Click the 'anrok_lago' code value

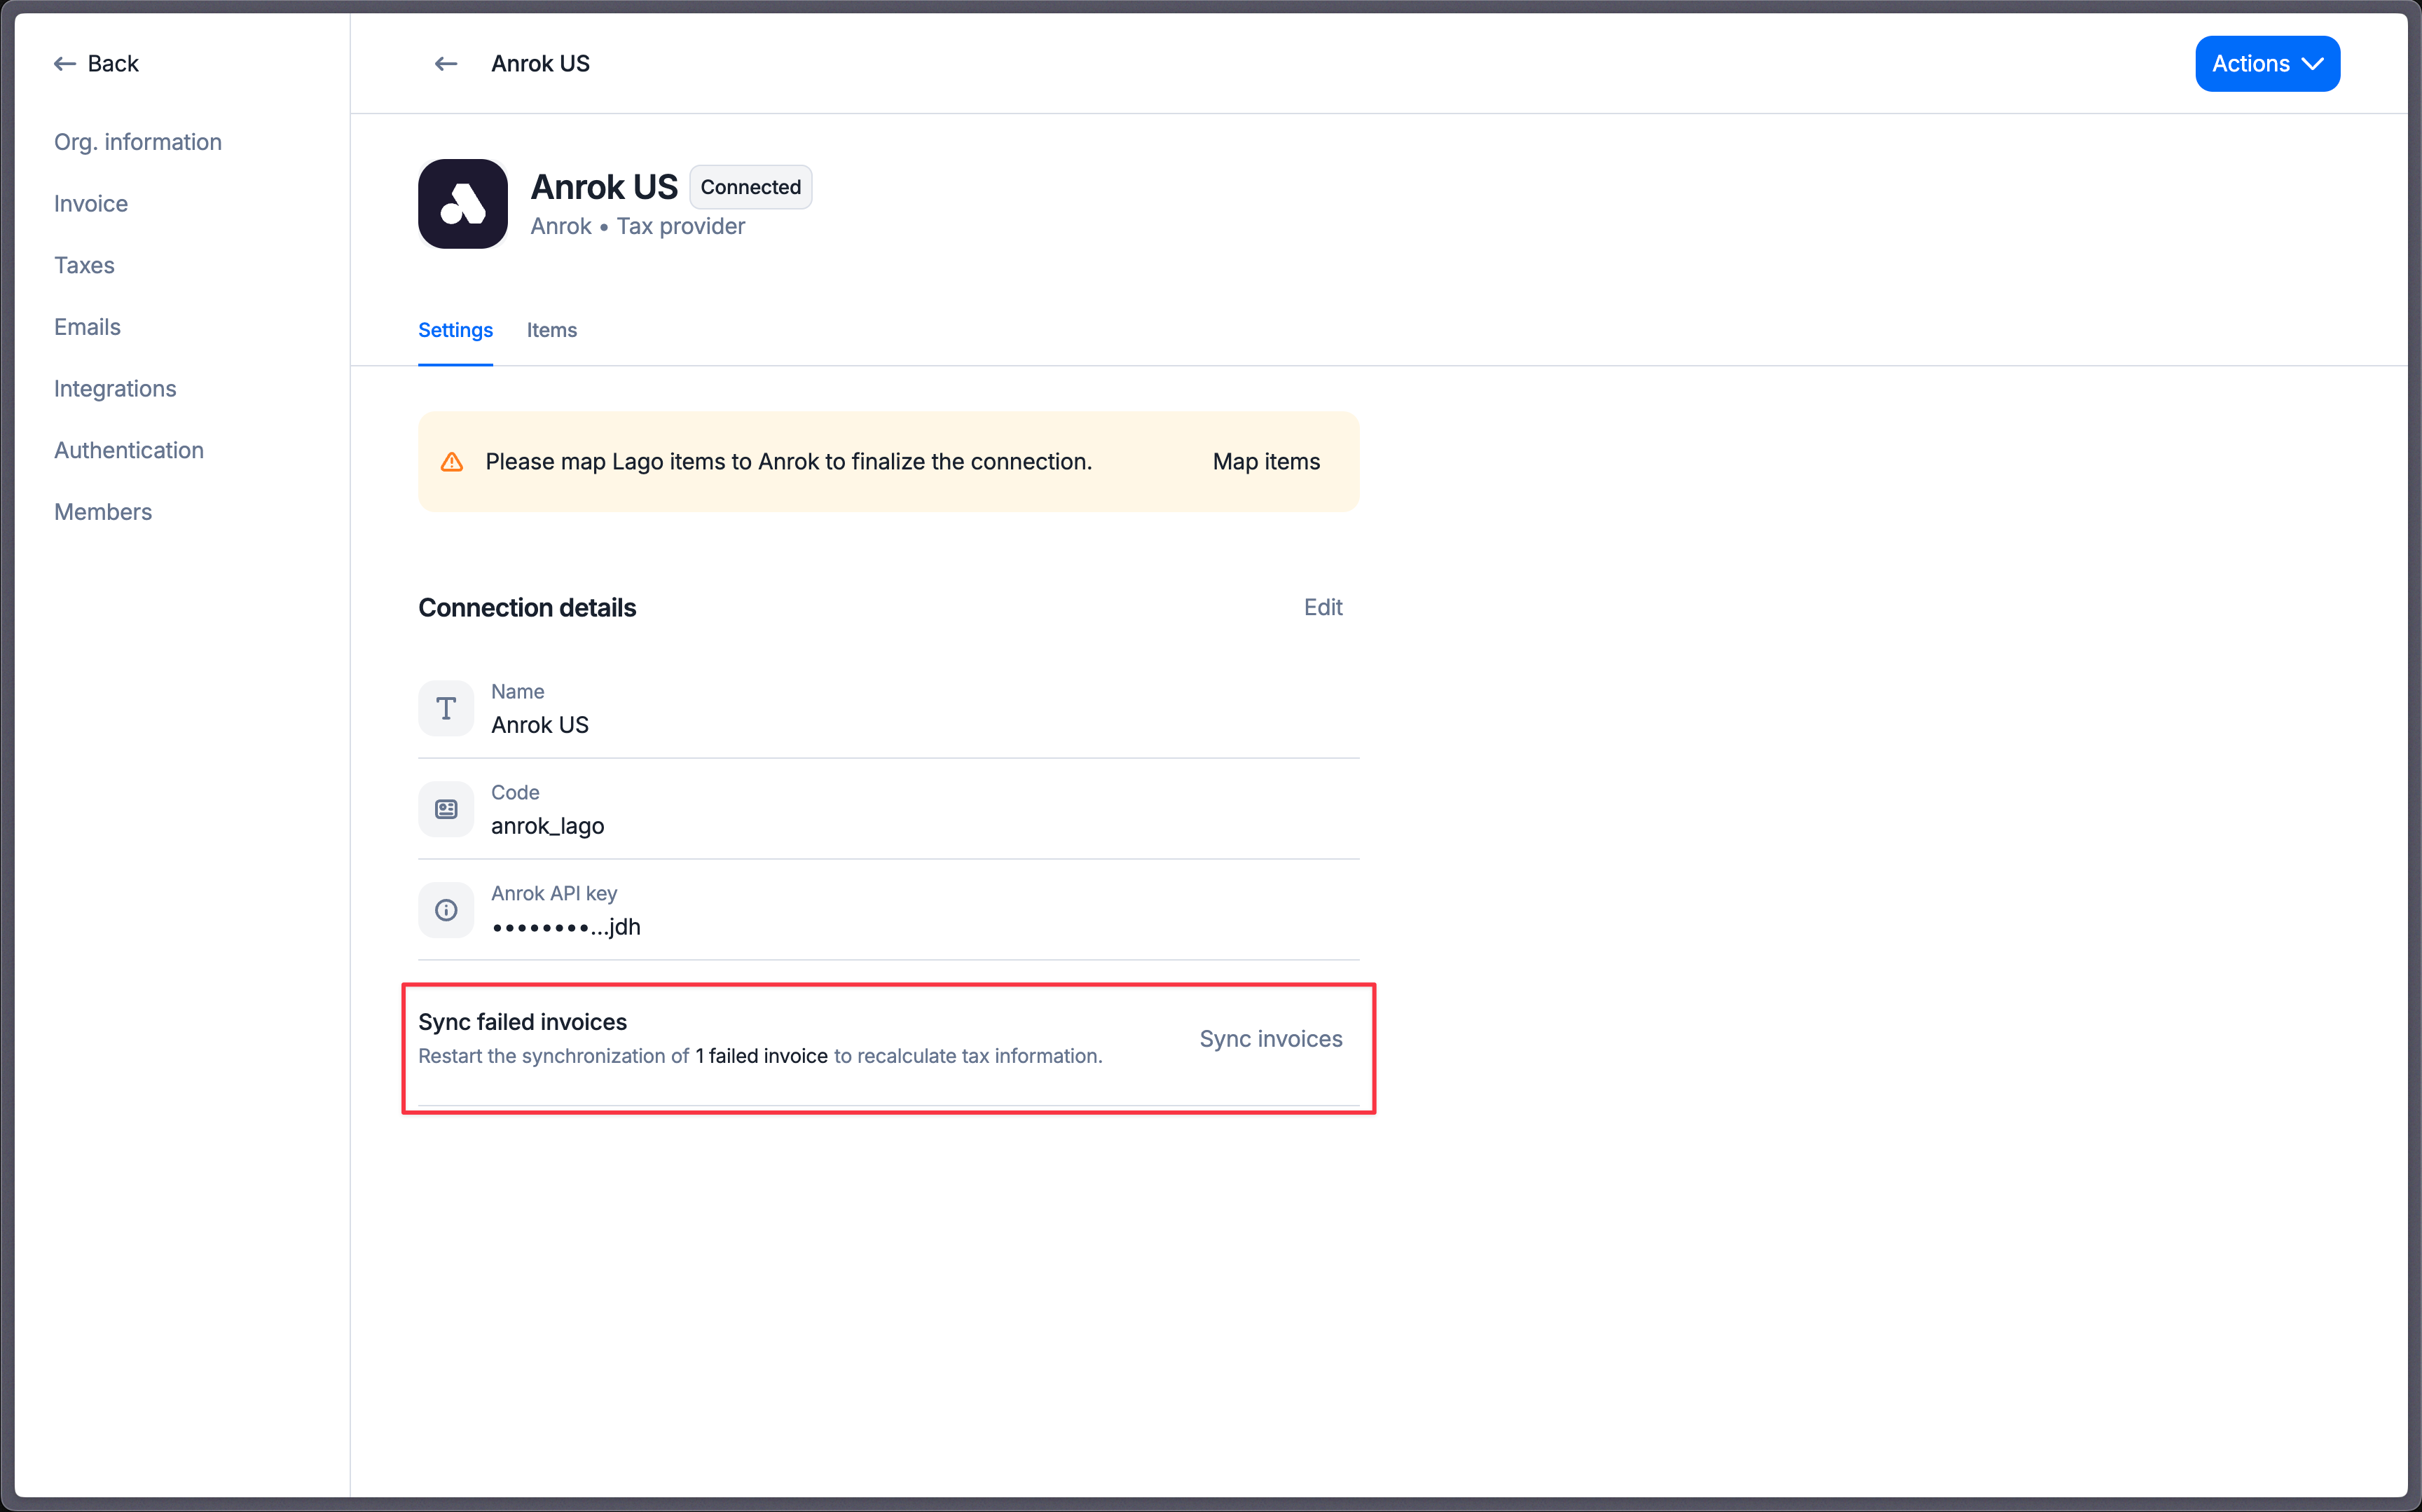[548, 826]
